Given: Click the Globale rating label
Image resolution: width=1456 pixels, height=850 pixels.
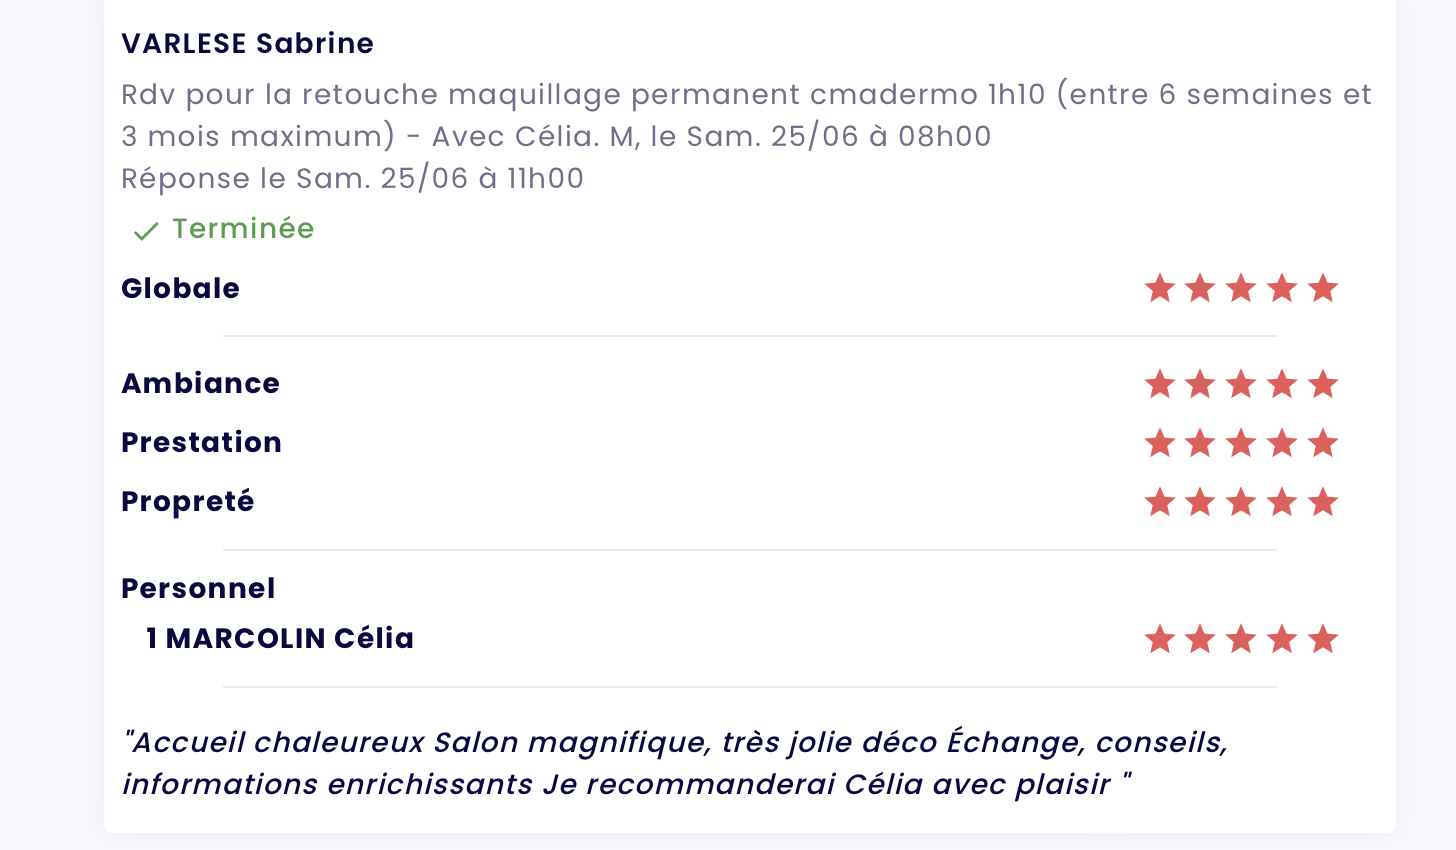Looking at the screenshot, I should point(180,288).
